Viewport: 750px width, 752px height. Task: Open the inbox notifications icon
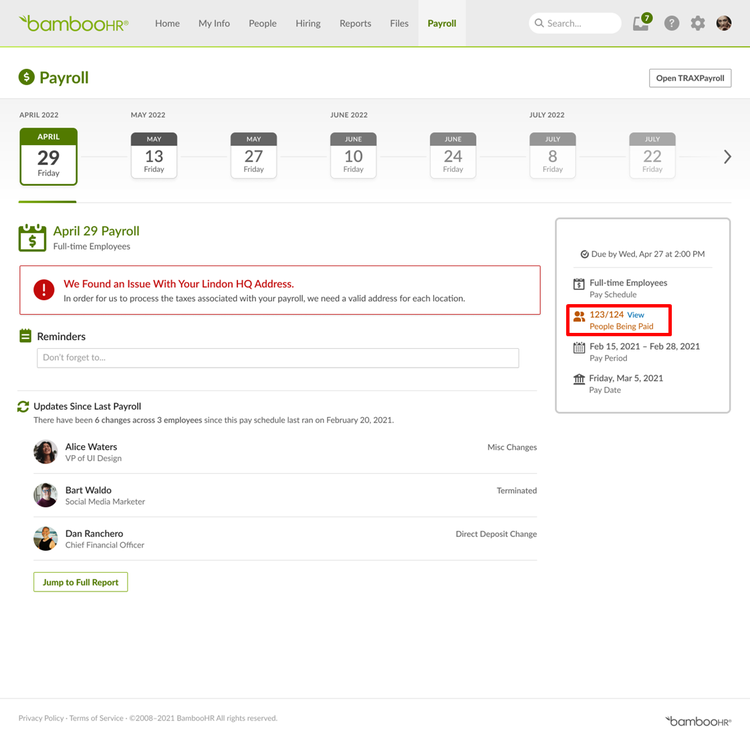641,23
